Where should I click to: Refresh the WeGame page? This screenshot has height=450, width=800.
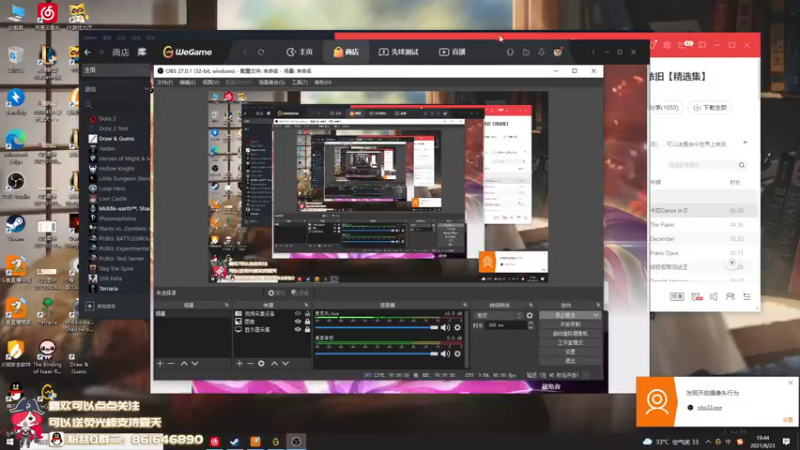(x=261, y=52)
